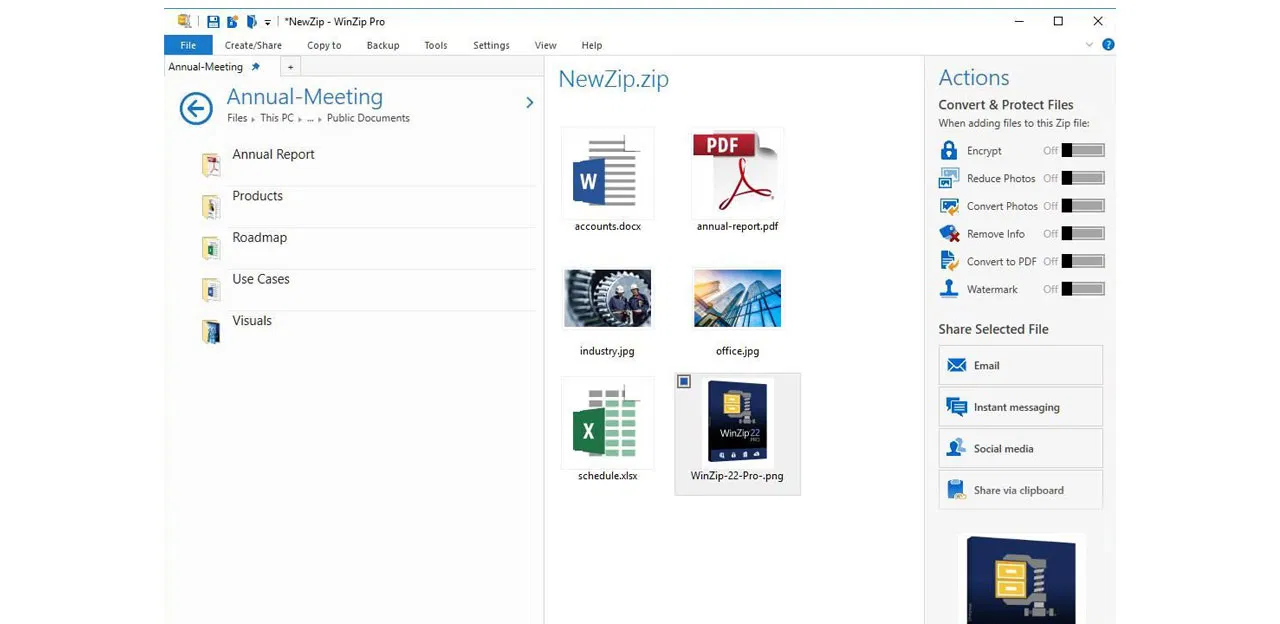Viewport: 1280px width, 624px height.
Task: Toggle the Remove Info switch
Action: tap(1083, 234)
